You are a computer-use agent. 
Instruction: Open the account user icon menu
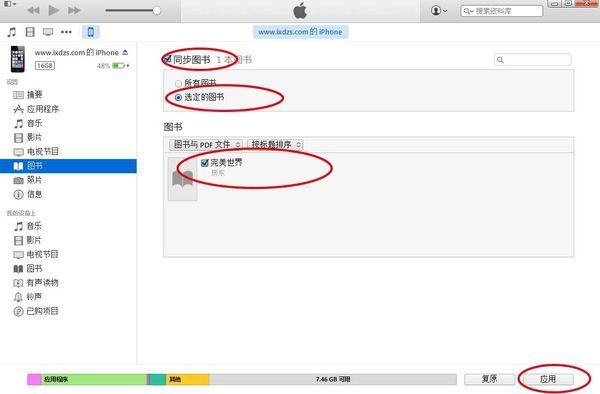click(439, 10)
